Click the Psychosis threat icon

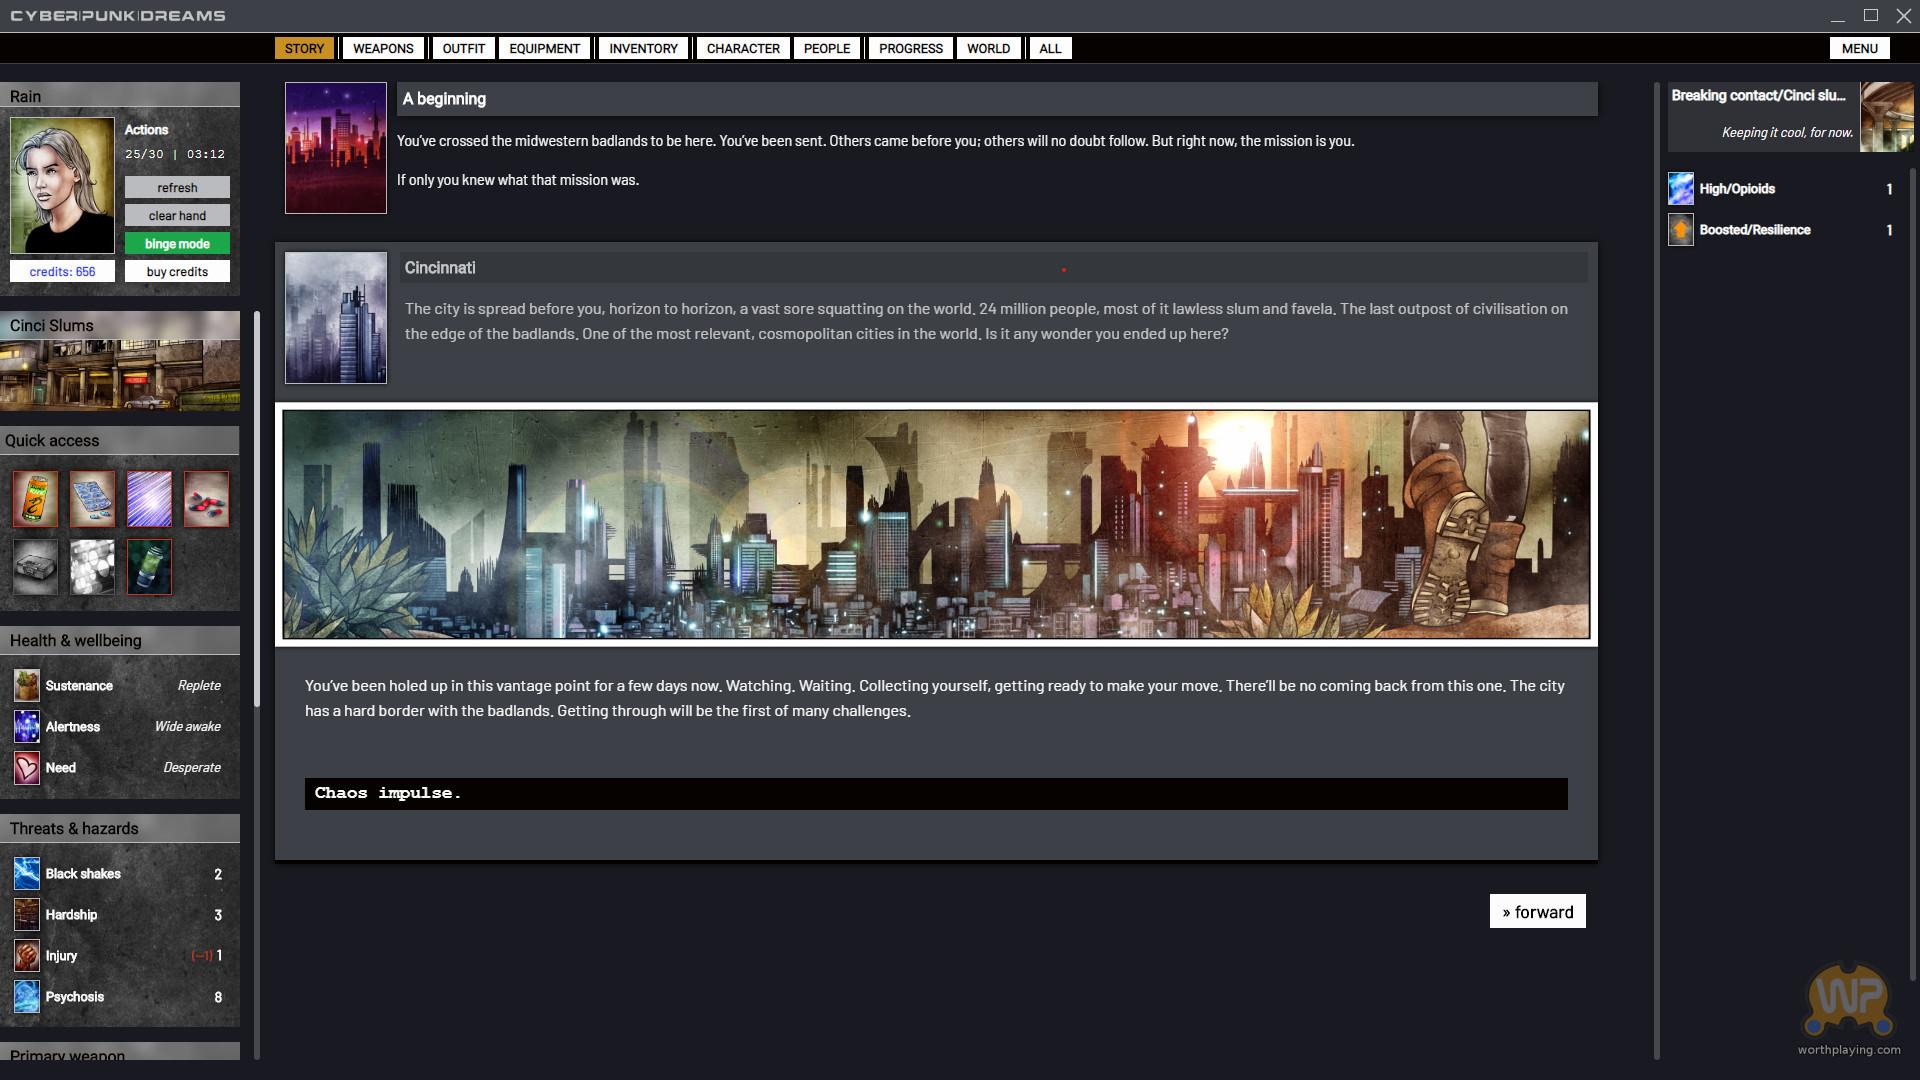point(27,997)
